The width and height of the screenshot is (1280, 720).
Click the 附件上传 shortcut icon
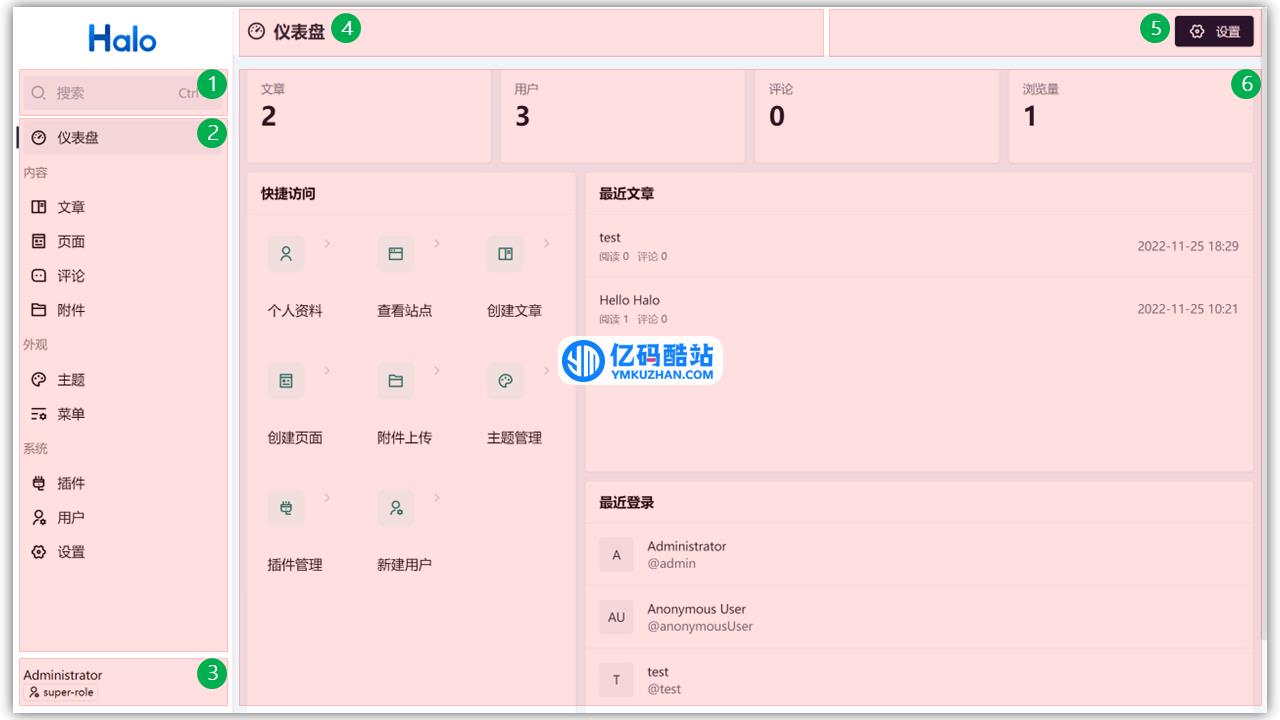pyautogui.click(x=396, y=381)
